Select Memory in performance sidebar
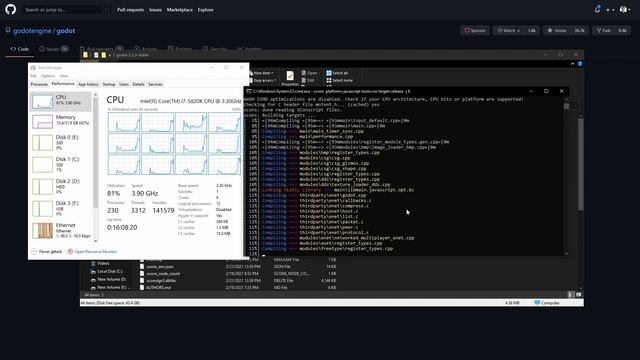The image size is (640, 360). point(61,121)
